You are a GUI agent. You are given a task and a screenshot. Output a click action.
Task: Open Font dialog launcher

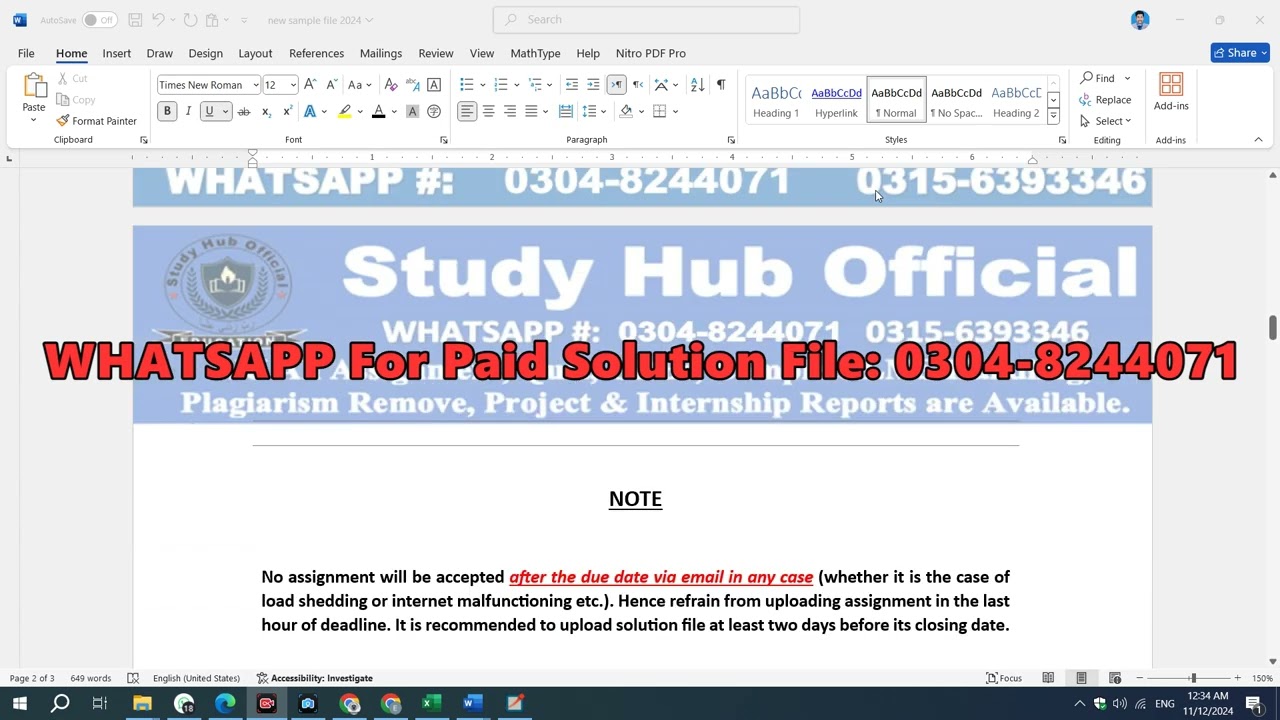[x=443, y=140]
